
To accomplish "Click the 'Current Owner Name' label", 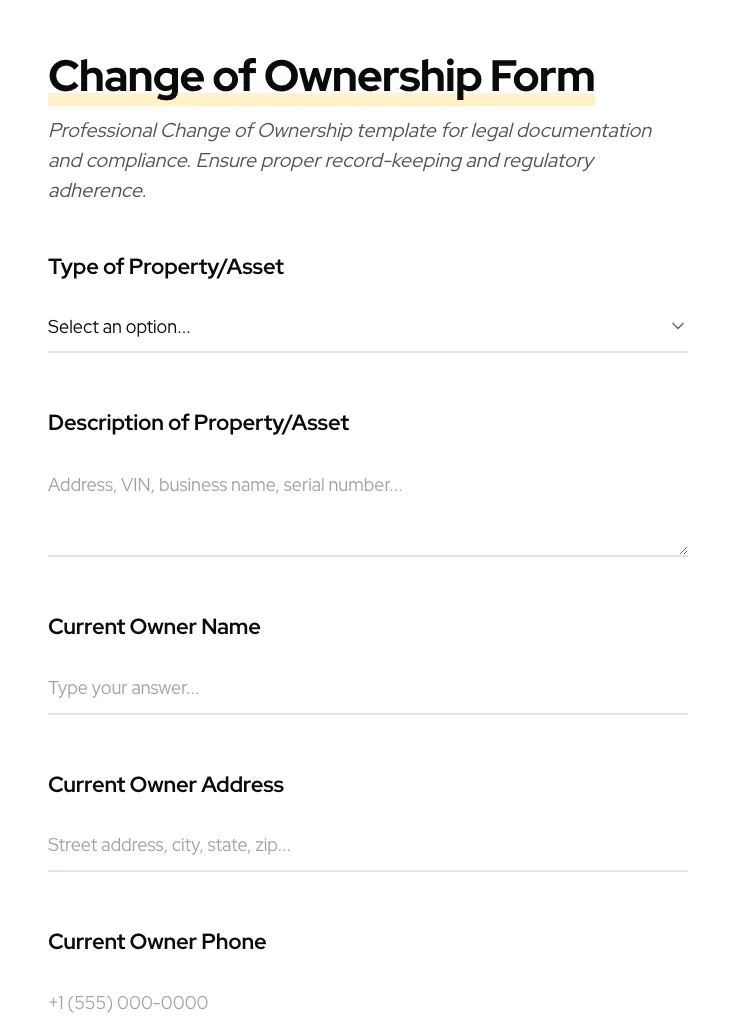I will click(x=154, y=627).
